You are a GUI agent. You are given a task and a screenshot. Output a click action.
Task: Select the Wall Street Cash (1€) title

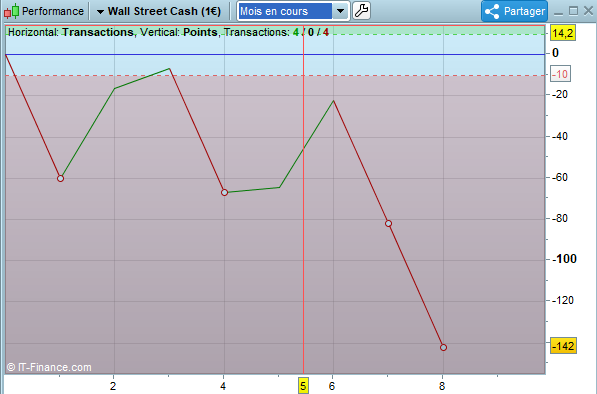coord(164,11)
